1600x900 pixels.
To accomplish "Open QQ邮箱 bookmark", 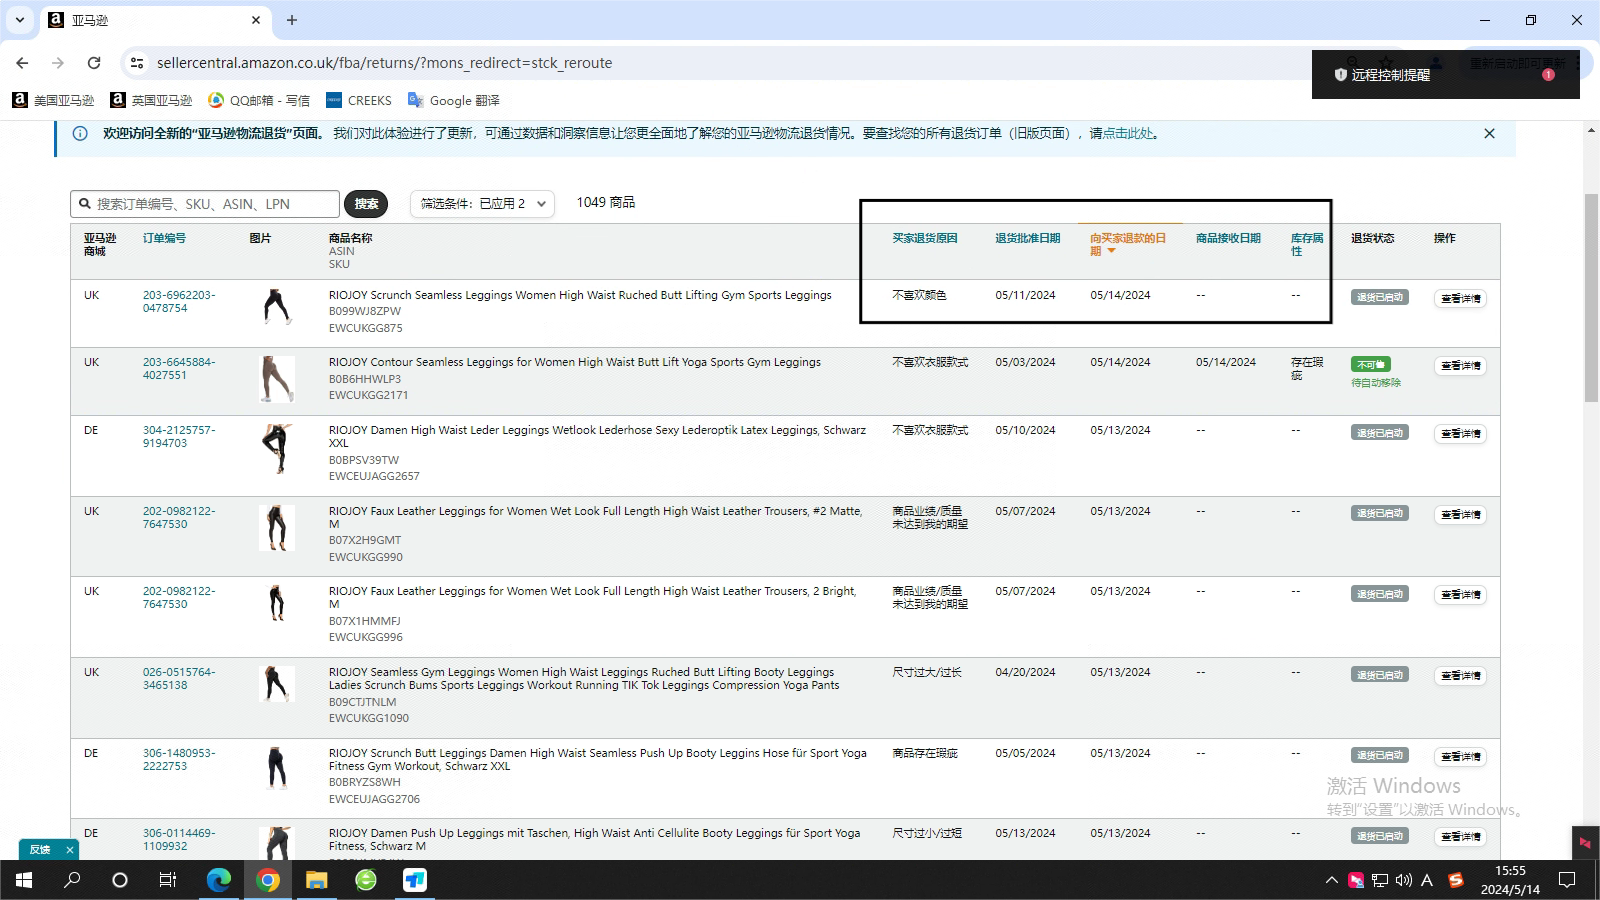I will tap(259, 100).
